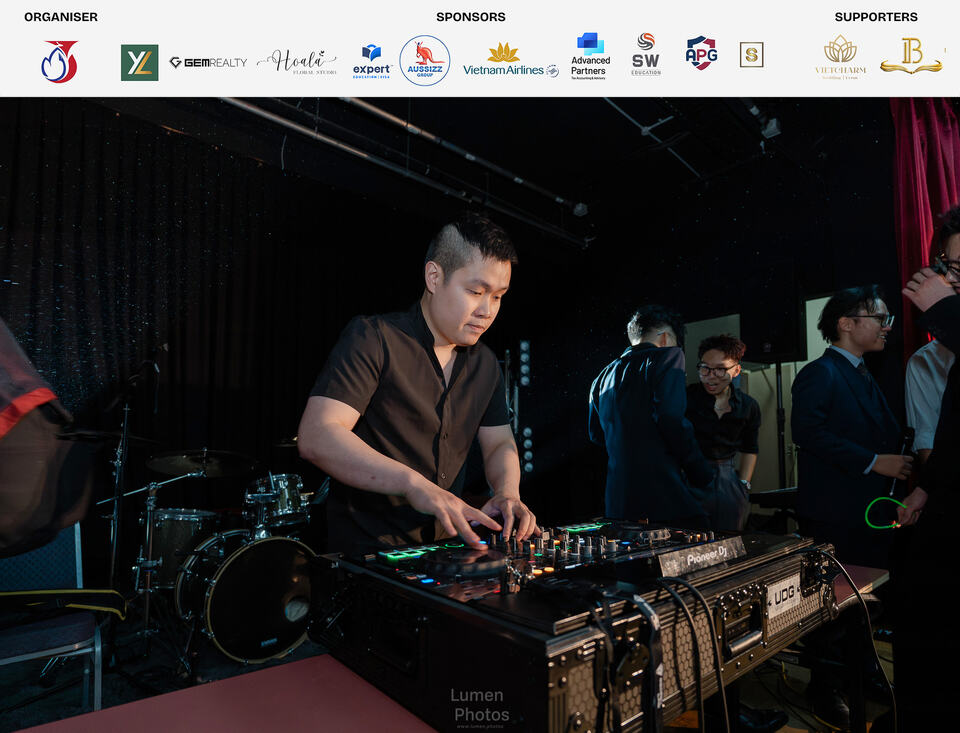Click the gold B supporter logo
This screenshot has height=733, width=960.
tap(912, 56)
